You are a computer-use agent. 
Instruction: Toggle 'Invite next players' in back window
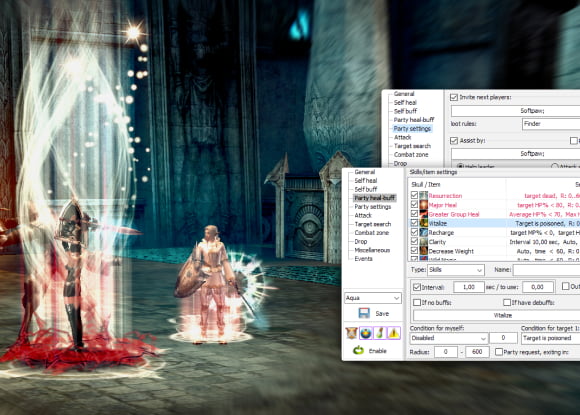[454, 97]
